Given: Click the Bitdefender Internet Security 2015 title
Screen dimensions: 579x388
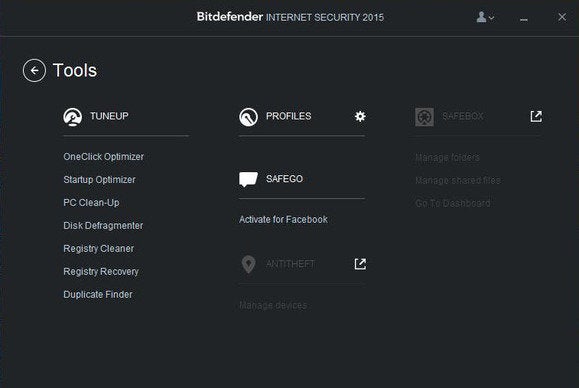Looking at the screenshot, I should tap(290, 17).
